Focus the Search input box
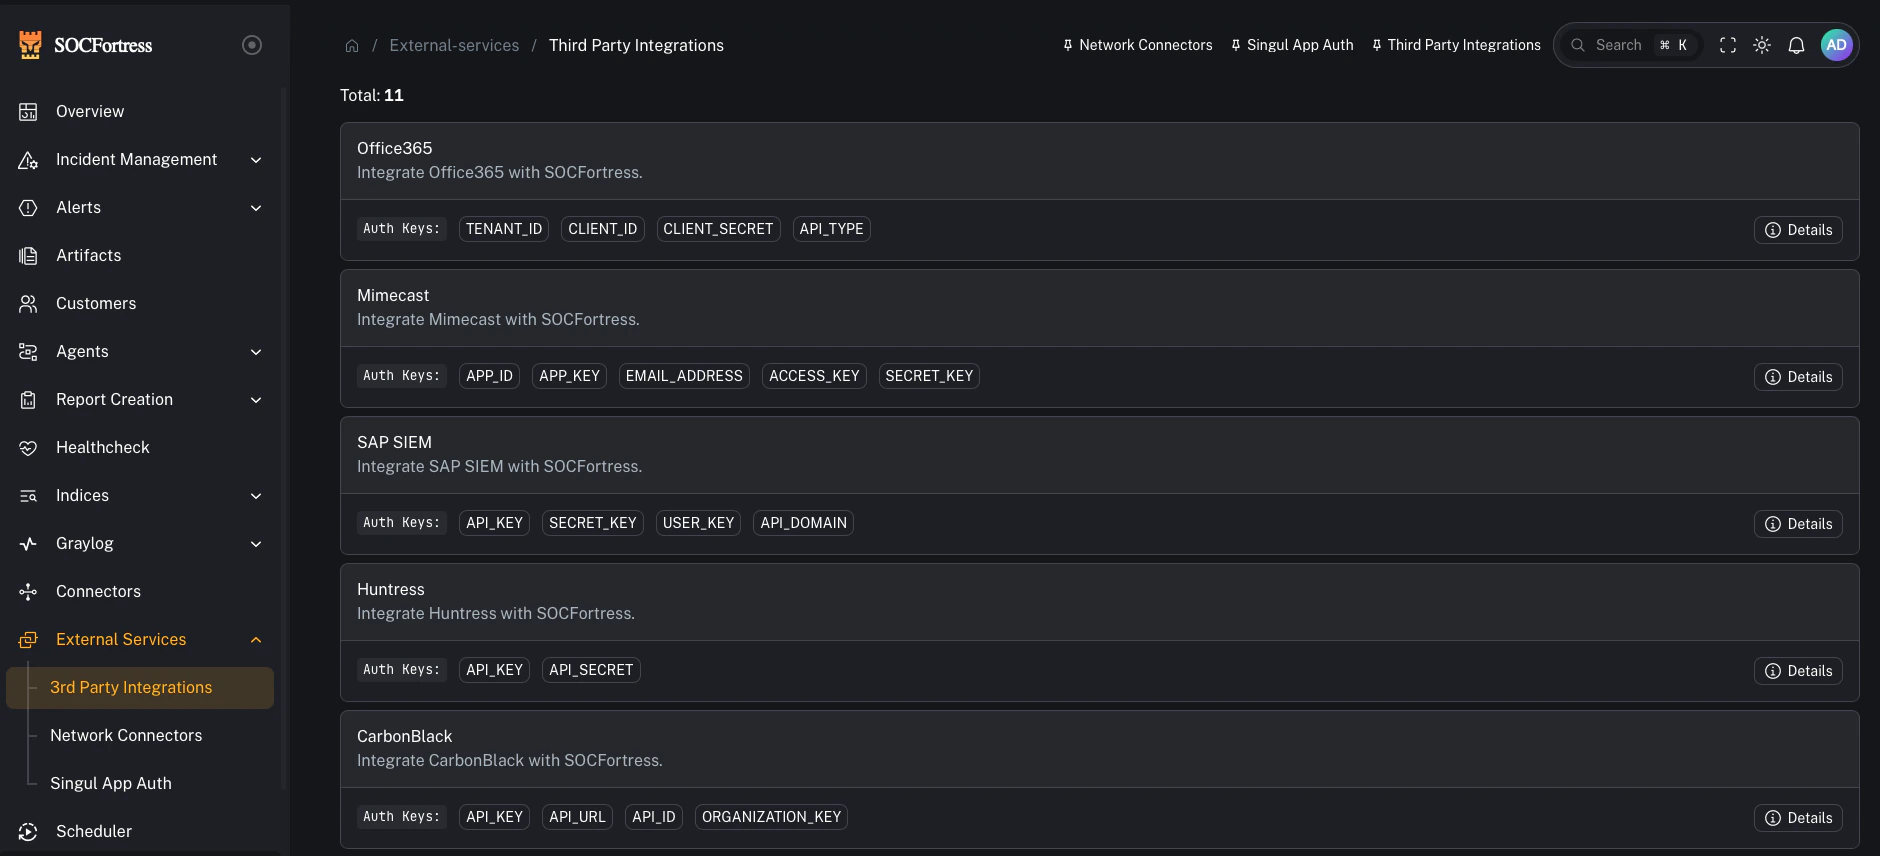This screenshot has width=1880, height=856. 1630,45
